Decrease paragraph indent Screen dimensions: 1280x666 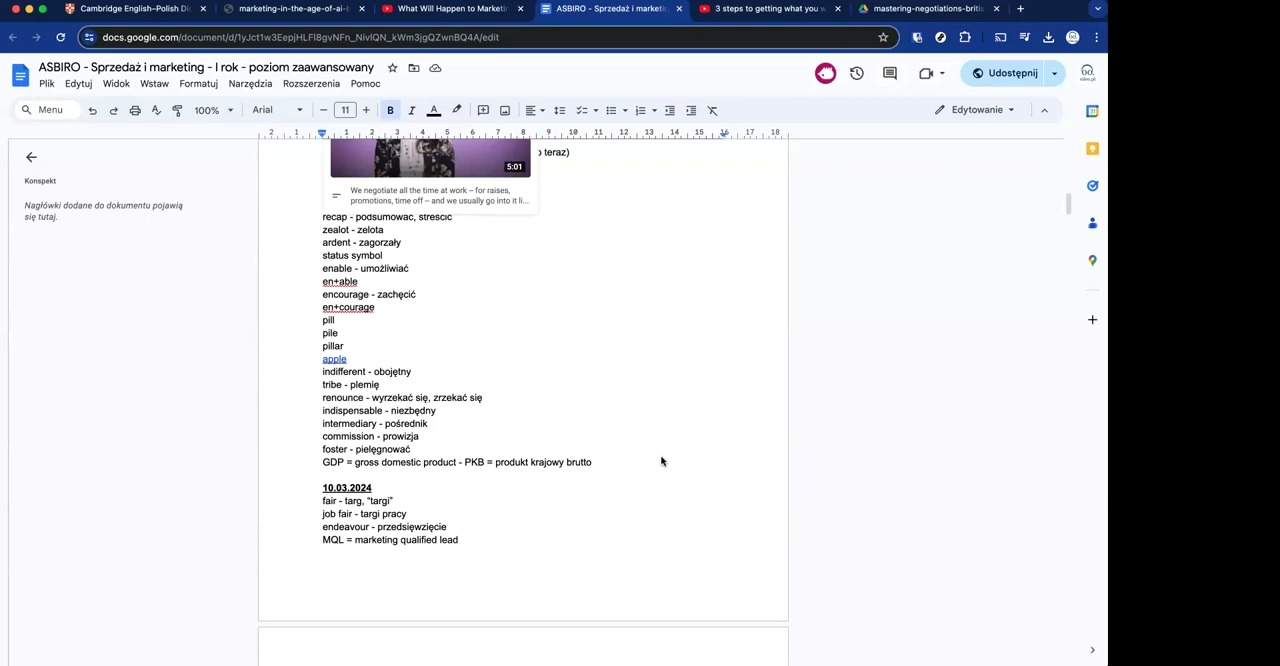tap(670, 110)
